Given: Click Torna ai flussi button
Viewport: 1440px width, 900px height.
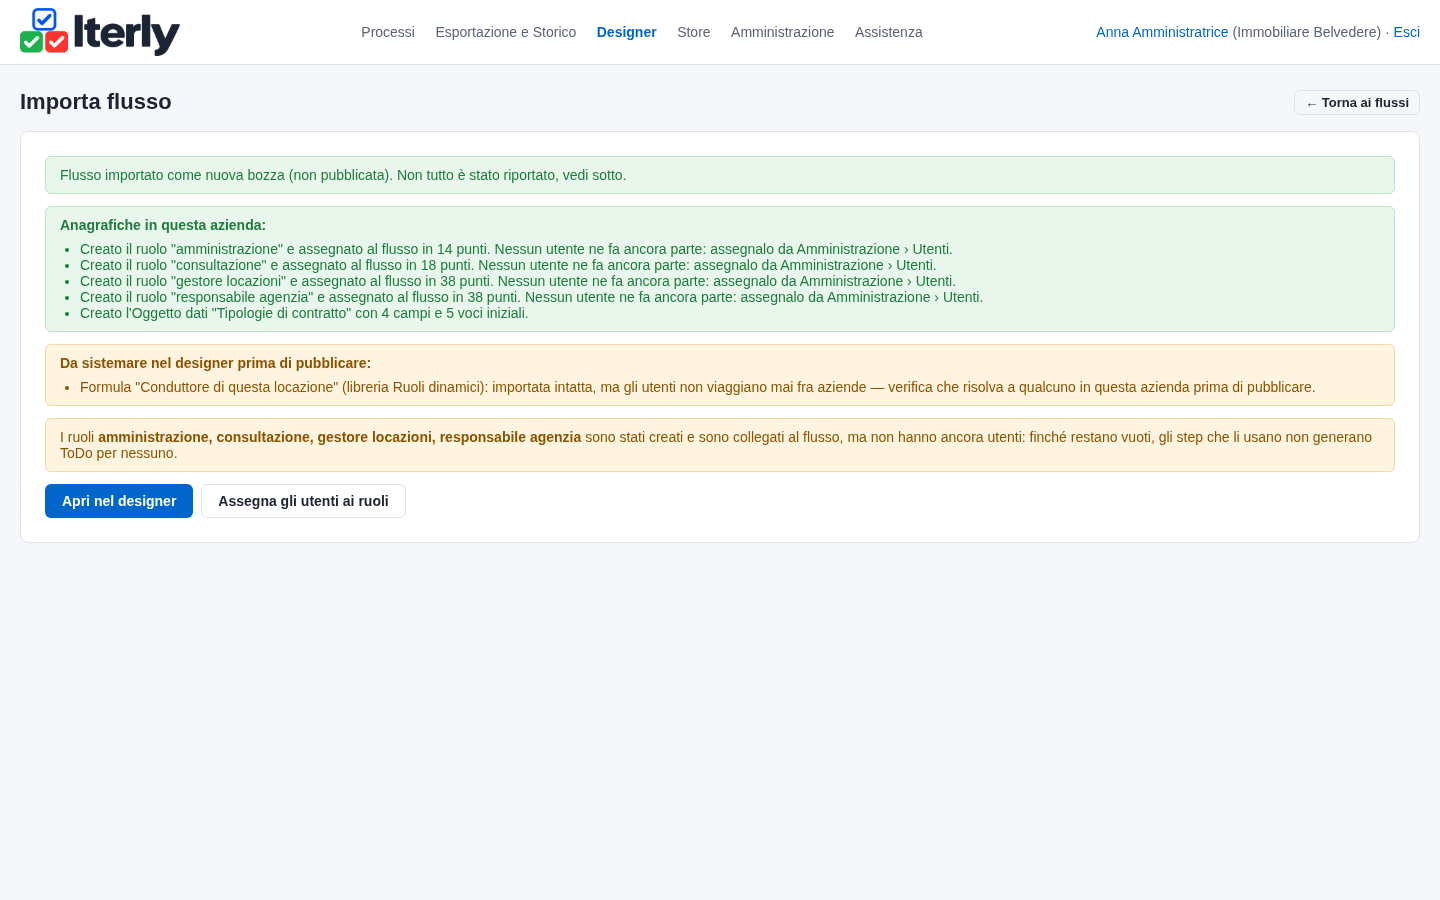Looking at the screenshot, I should 1357,103.
